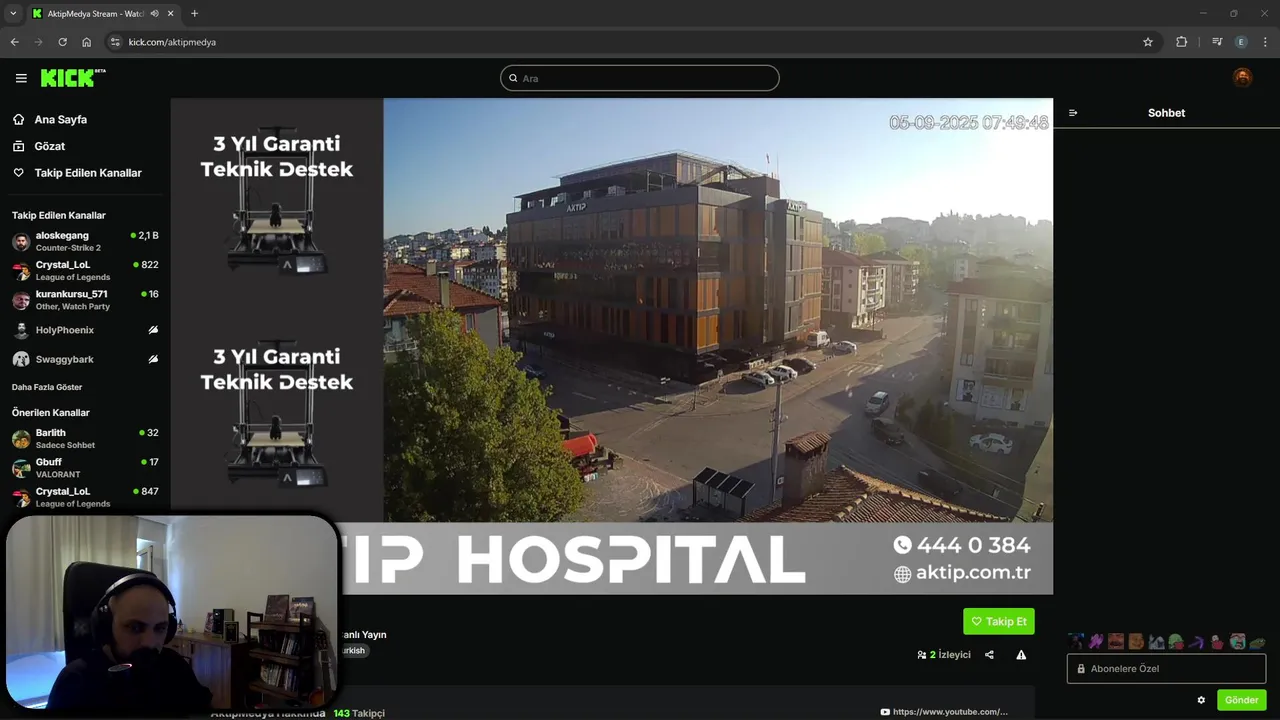This screenshot has width=1280, height=720.
Task: Open aloskegang channel
Action: 85,241
